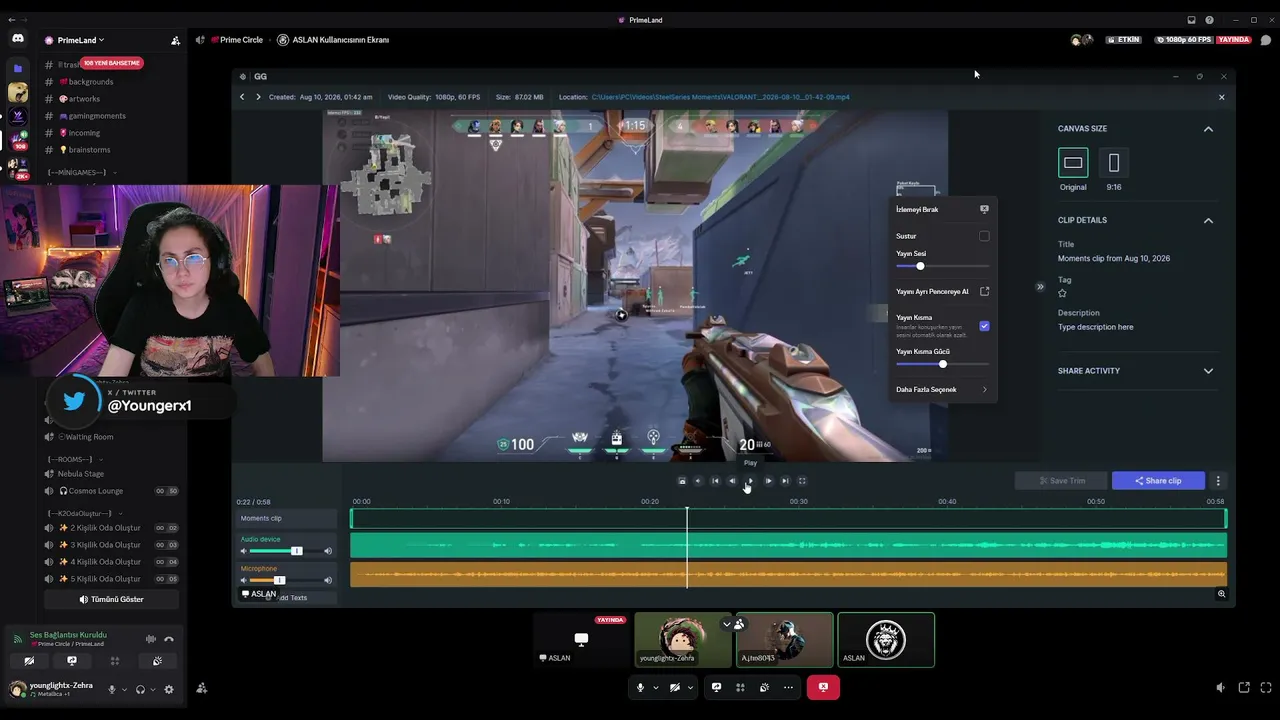Toggle headphone deafen in user panel
Image resolution: width=1280 pixels, height=720 pixels.
point(140,689)
